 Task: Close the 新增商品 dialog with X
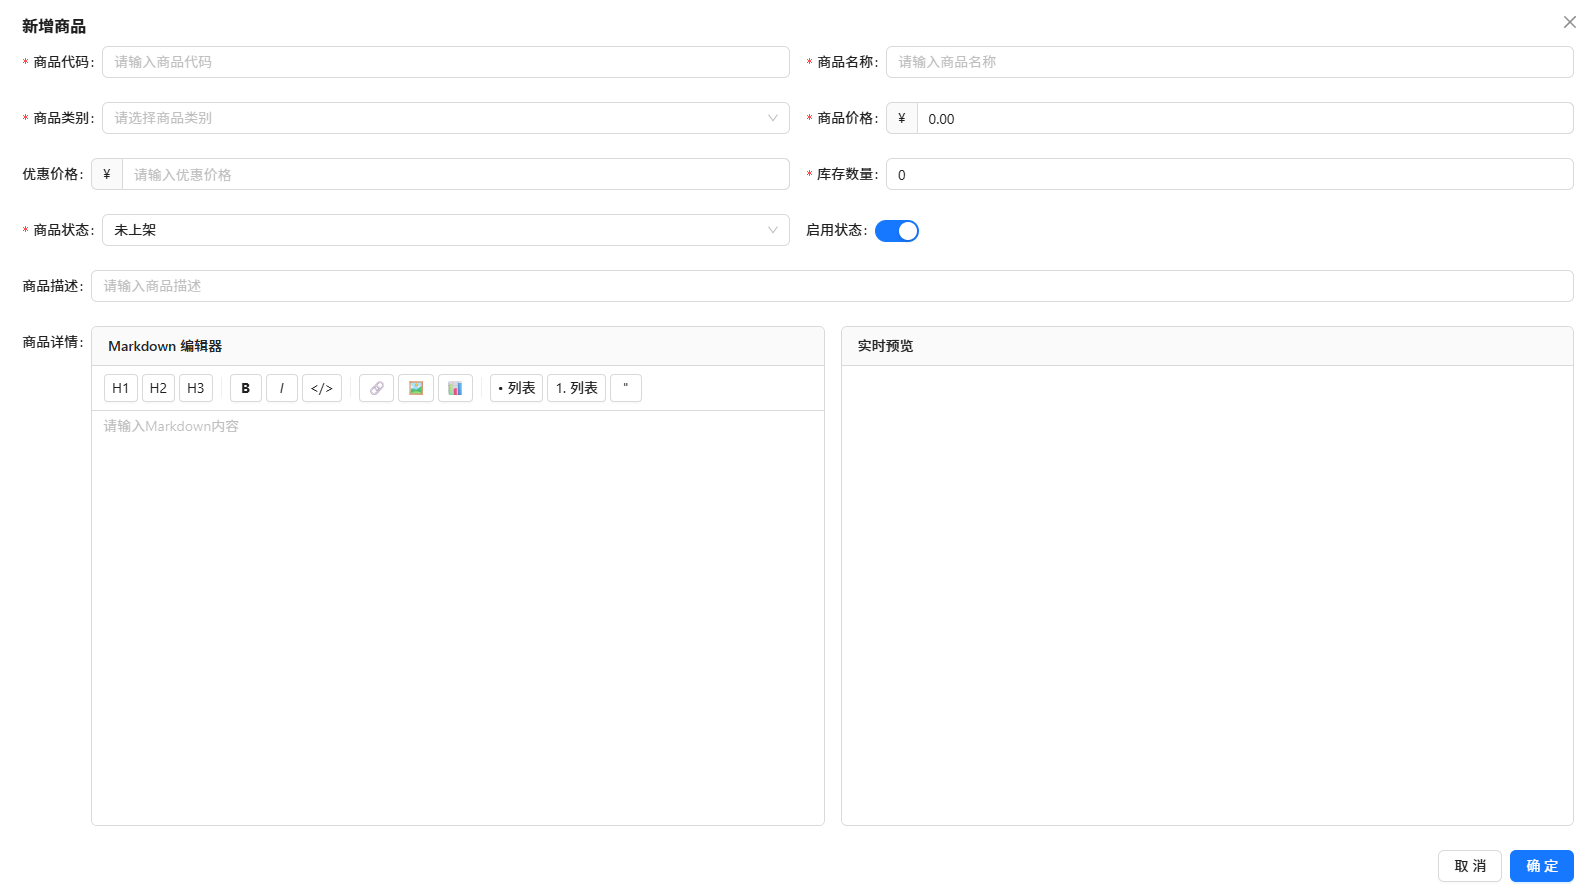click(x=1569, y=22)
